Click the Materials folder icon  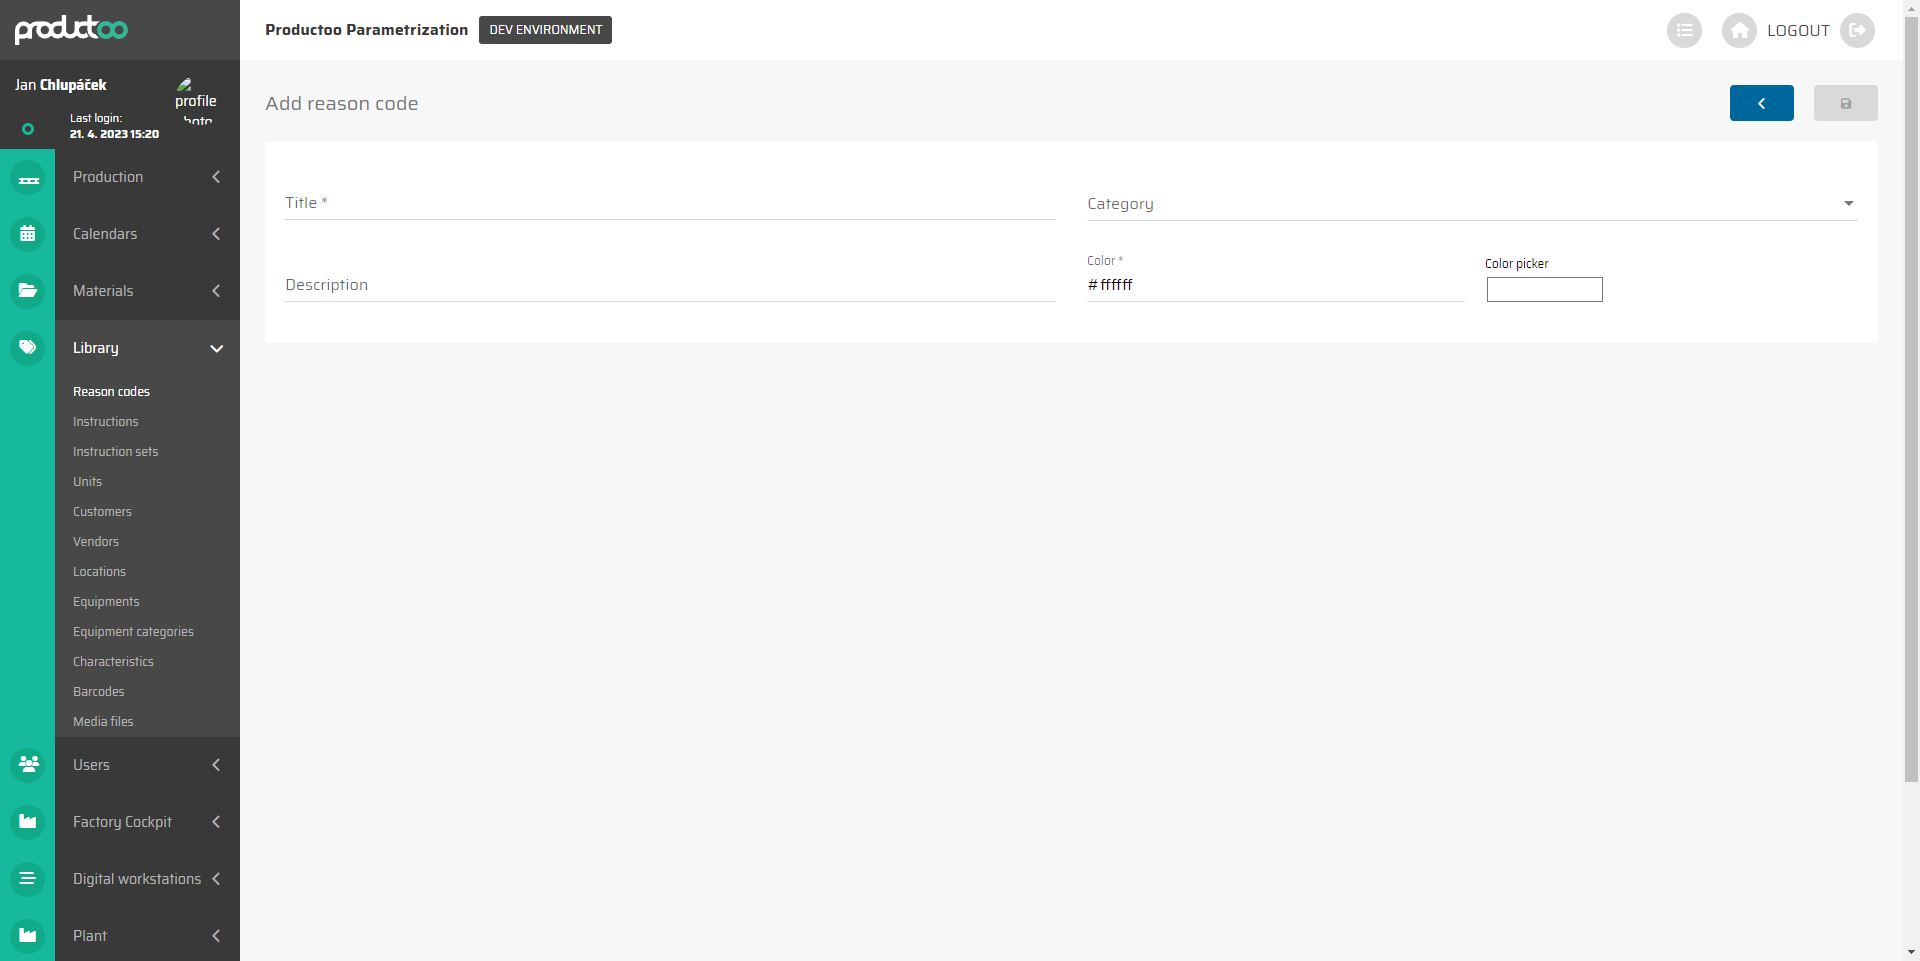[x=28, y=291]
